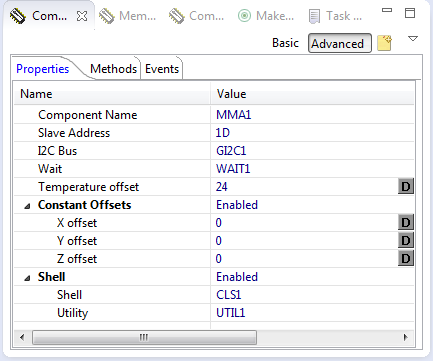Click the D button for Y offset

point(406,240)
